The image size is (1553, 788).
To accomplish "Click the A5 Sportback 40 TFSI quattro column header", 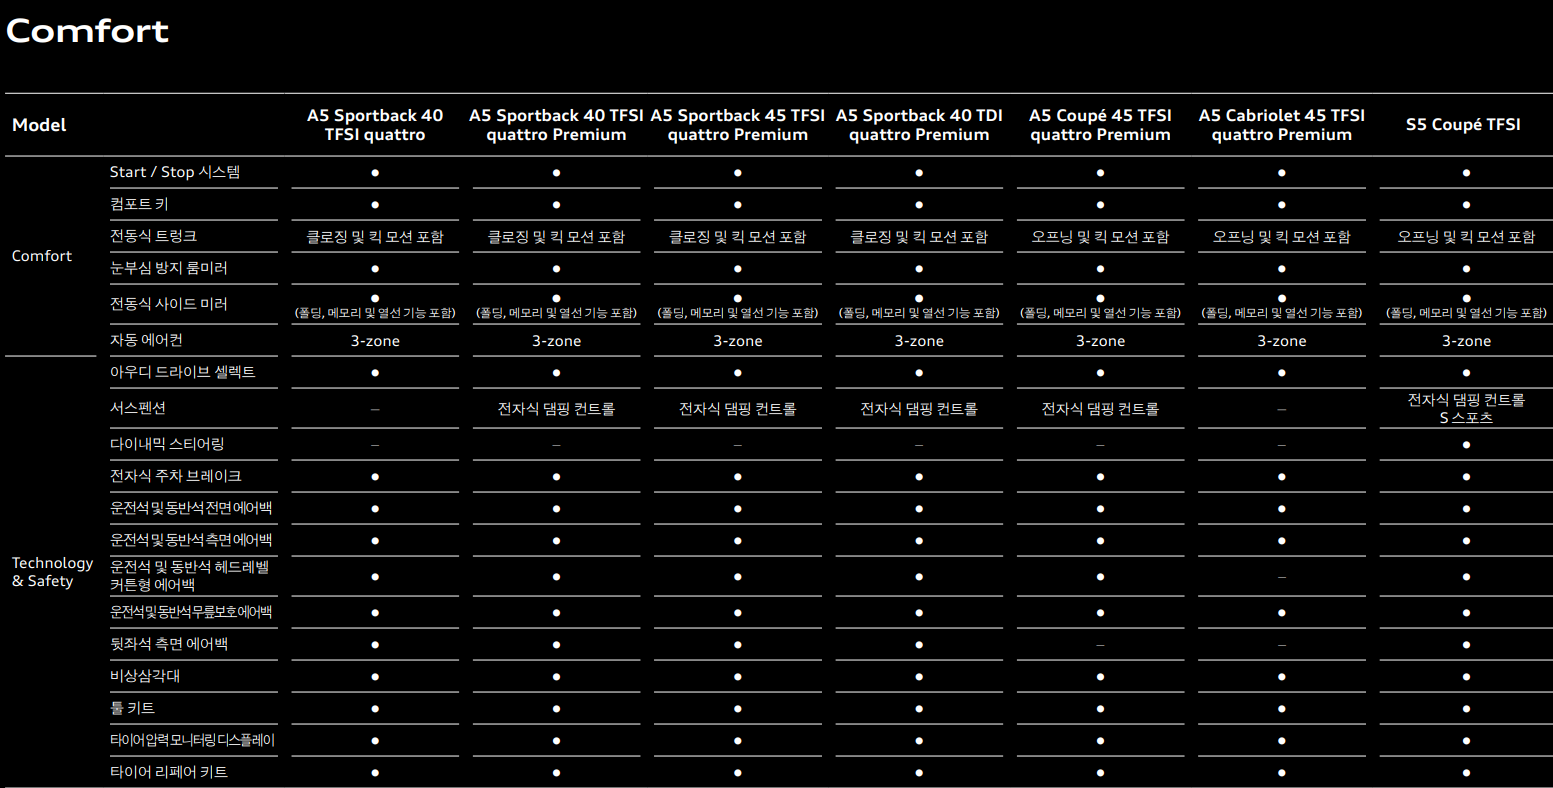I will pos(375,125).
